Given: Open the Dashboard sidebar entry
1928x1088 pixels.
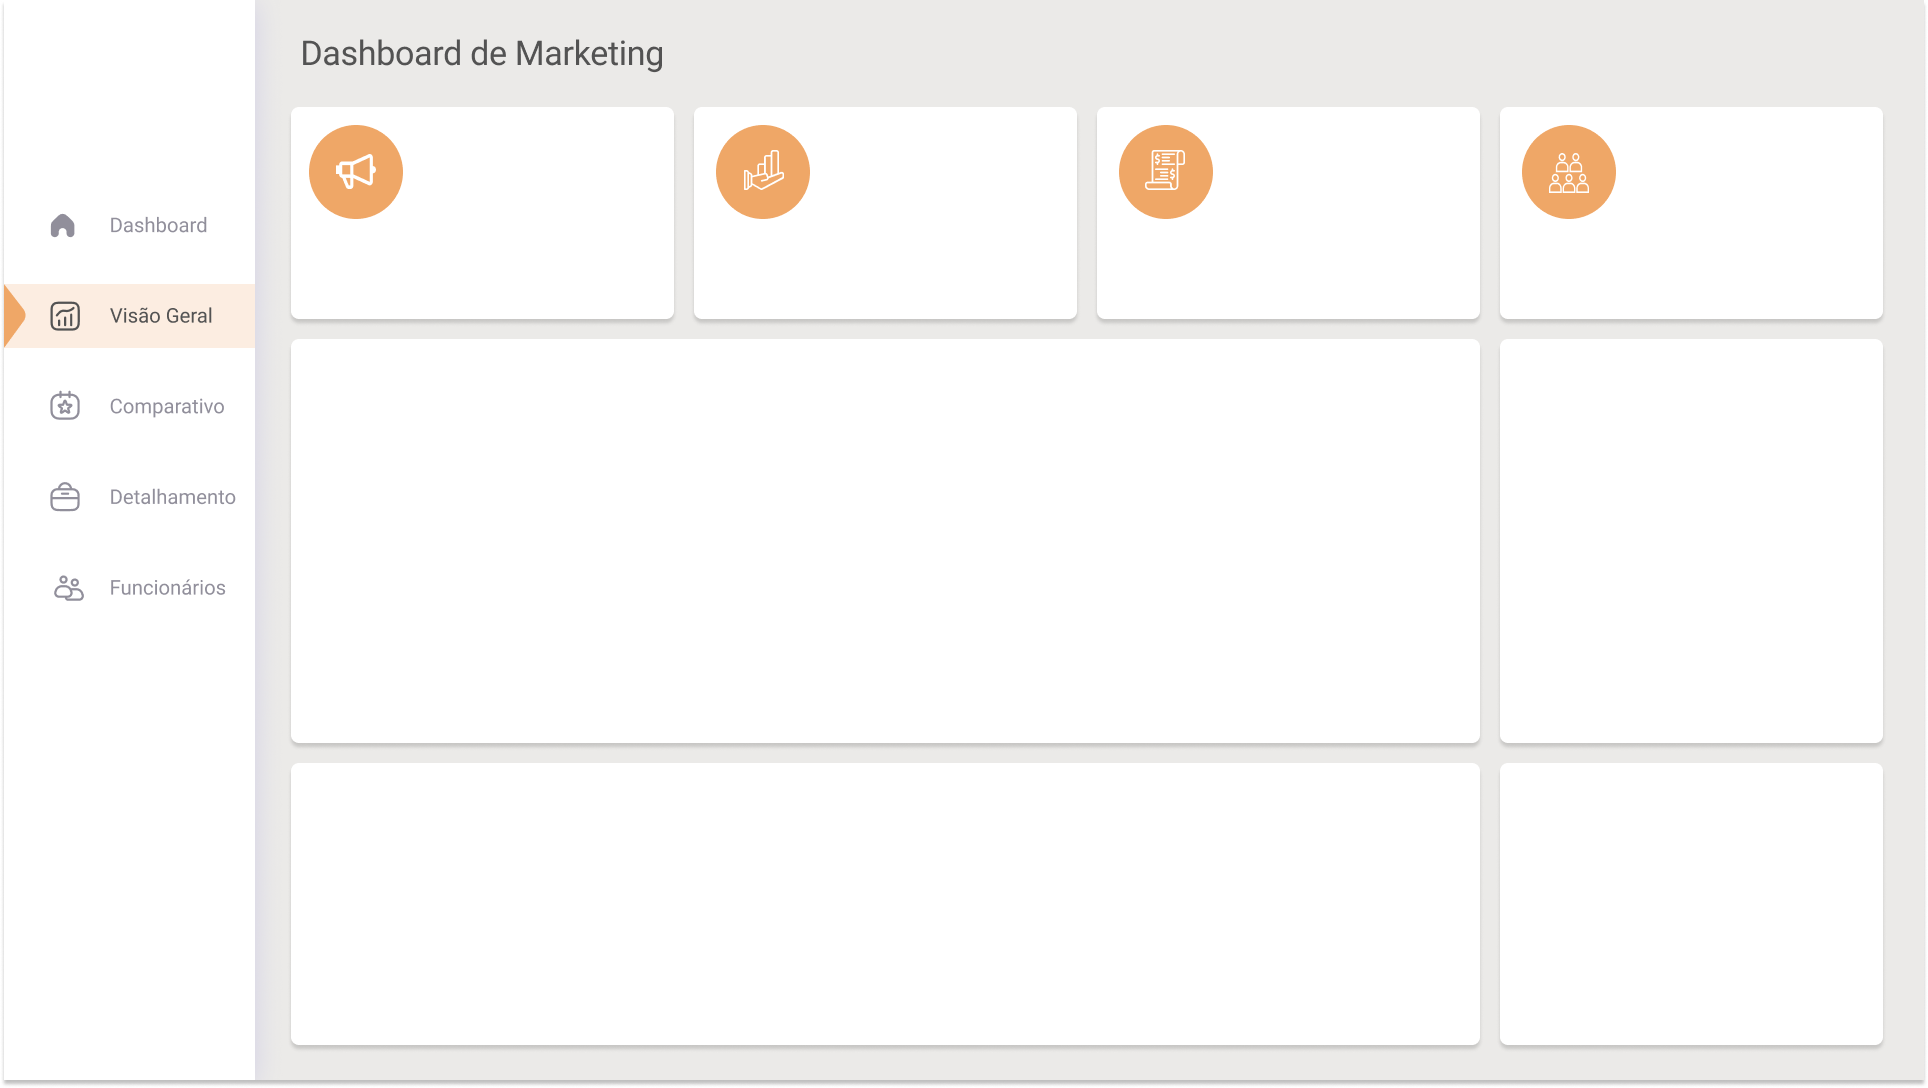Looking at the screenshot, I should click(158, 225).
